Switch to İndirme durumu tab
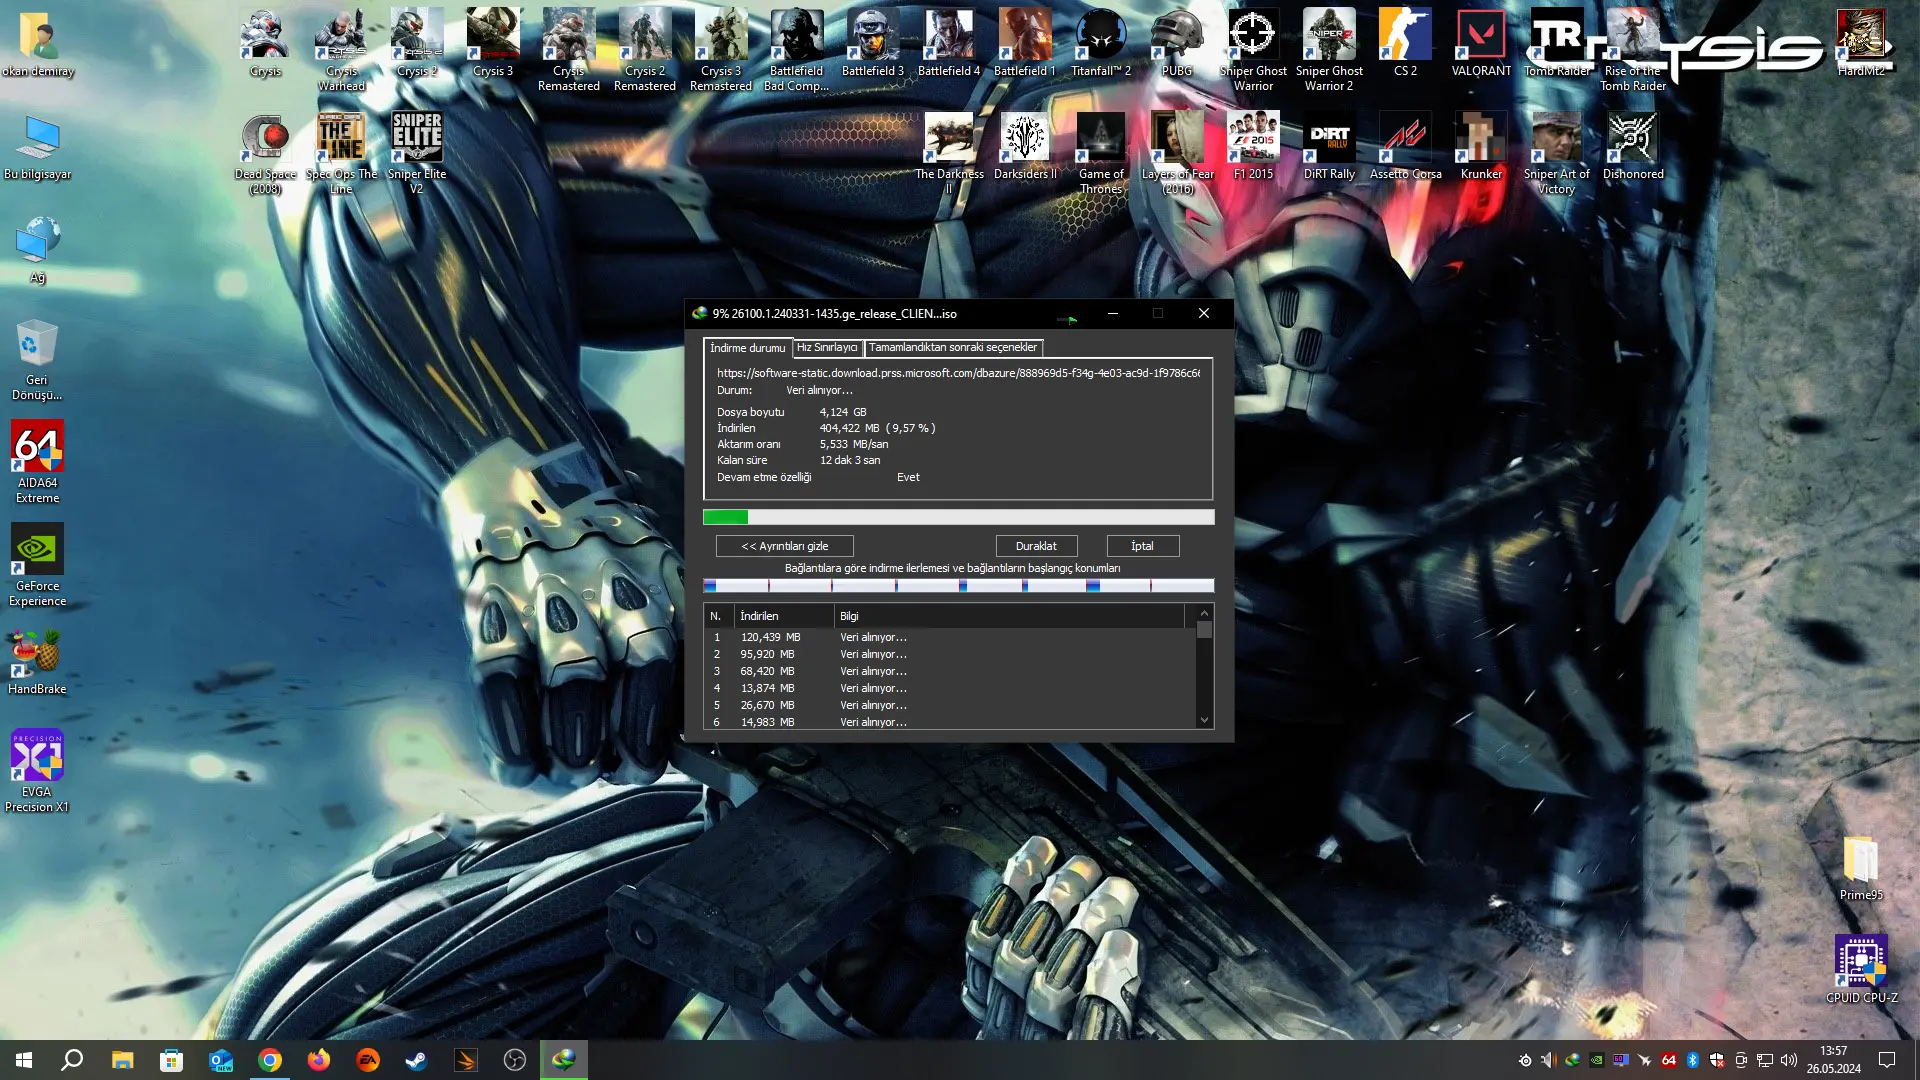The width and height of the screenshot is (1920, 1080). tap(748, 348)
